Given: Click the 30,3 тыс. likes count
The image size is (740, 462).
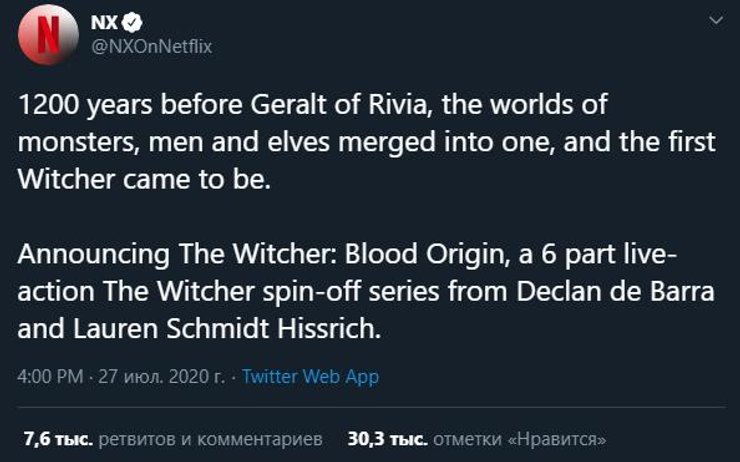Looking at the screenshot, I should (387, 438).
